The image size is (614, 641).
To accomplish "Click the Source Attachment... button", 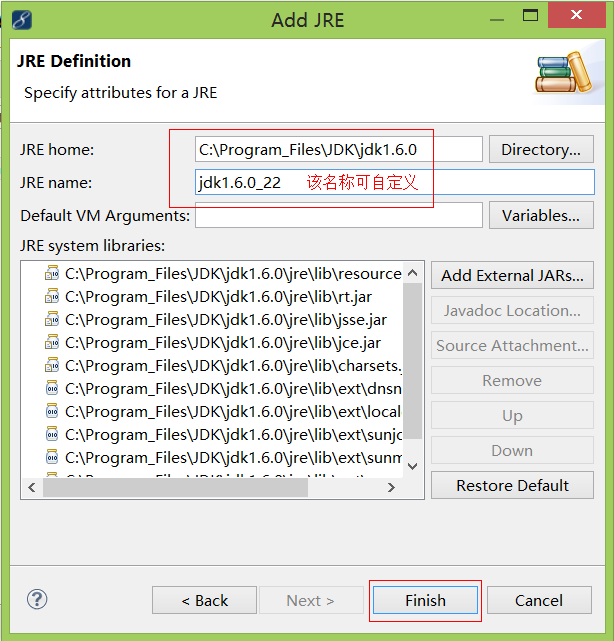I will pos(512,345).
